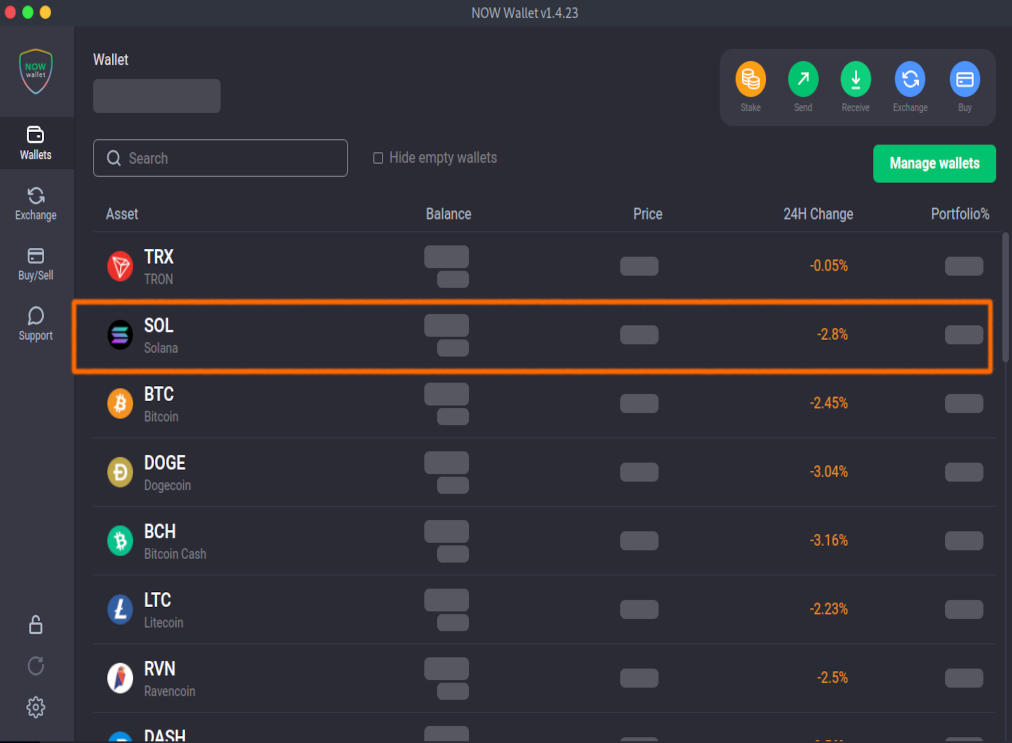Image resolution: width=1012 pixels, height=743 pixels.
Task: Enable Hide empty wallets checkbox
Action: [378, 158]
